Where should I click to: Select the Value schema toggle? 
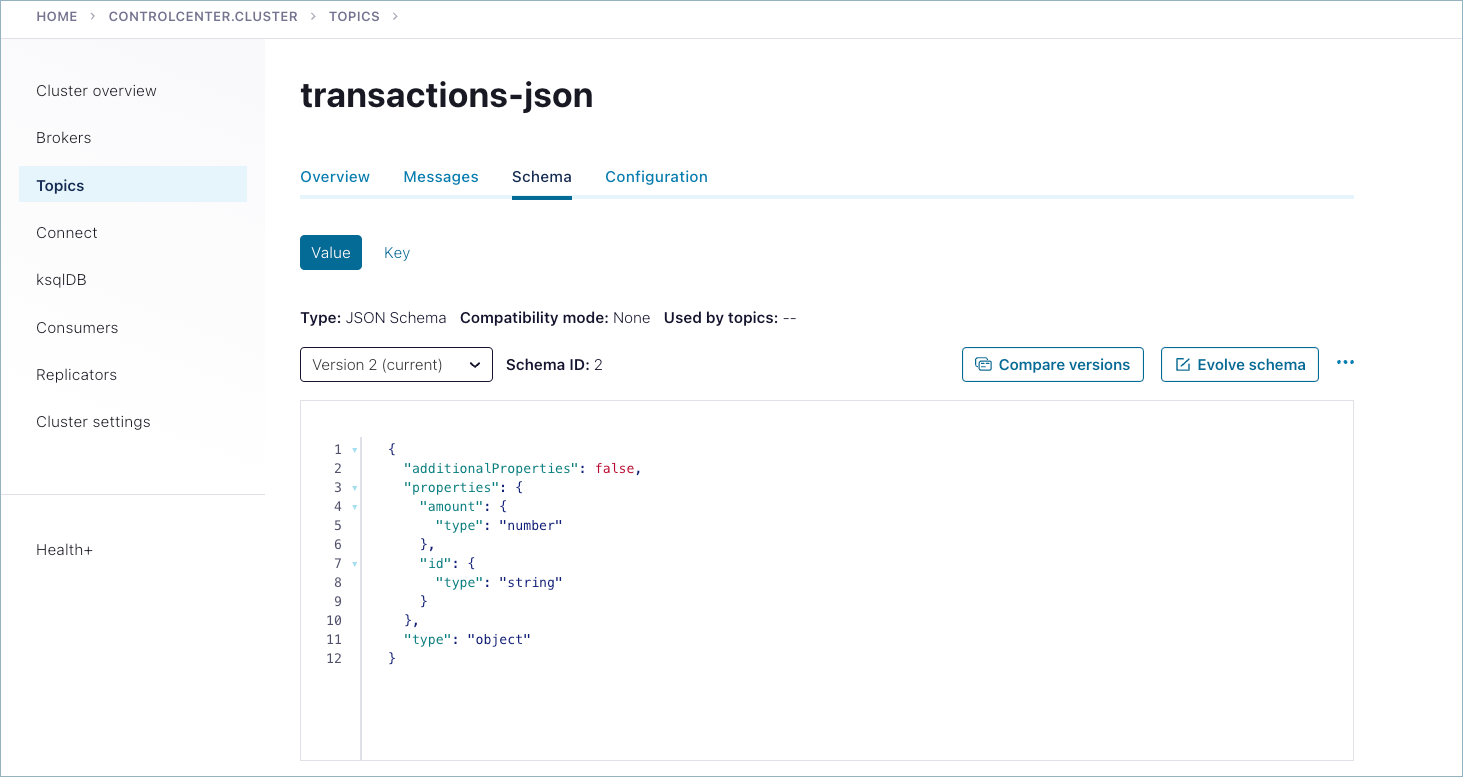(330, 252)
